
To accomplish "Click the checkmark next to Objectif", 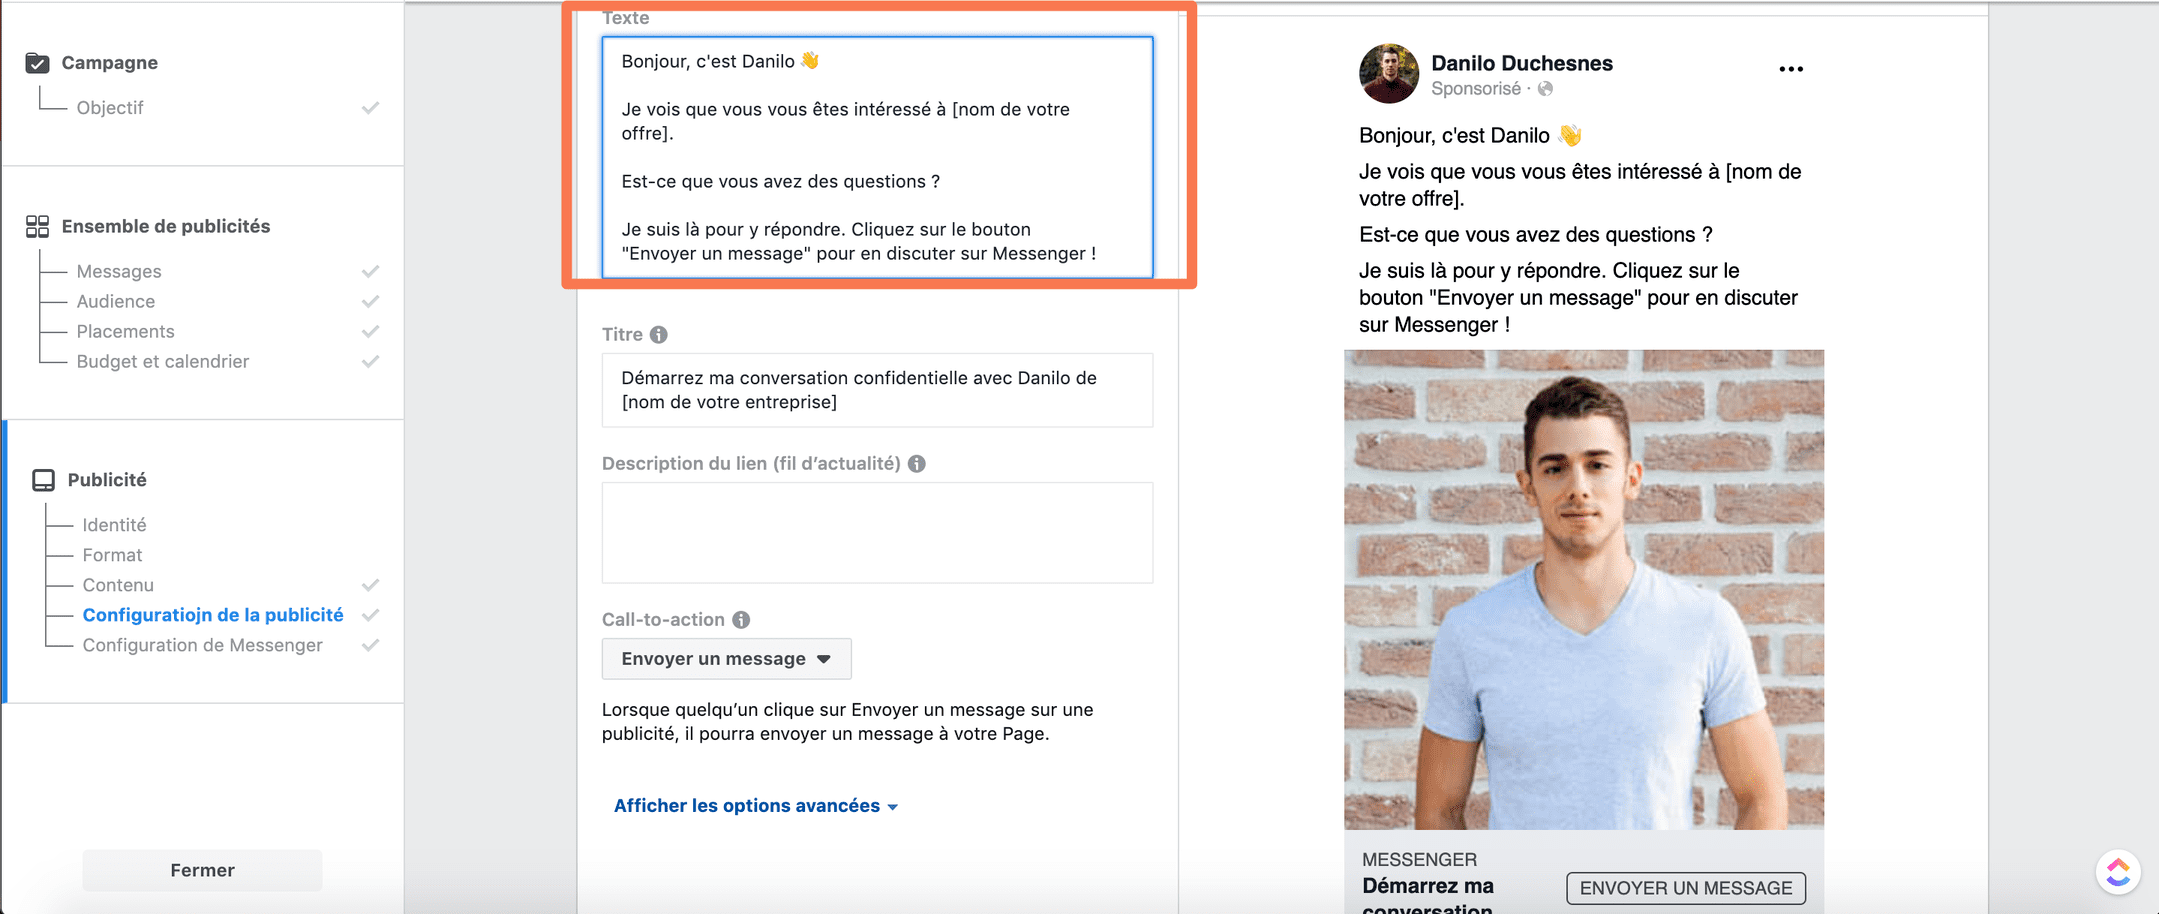I will pos(370,108).
